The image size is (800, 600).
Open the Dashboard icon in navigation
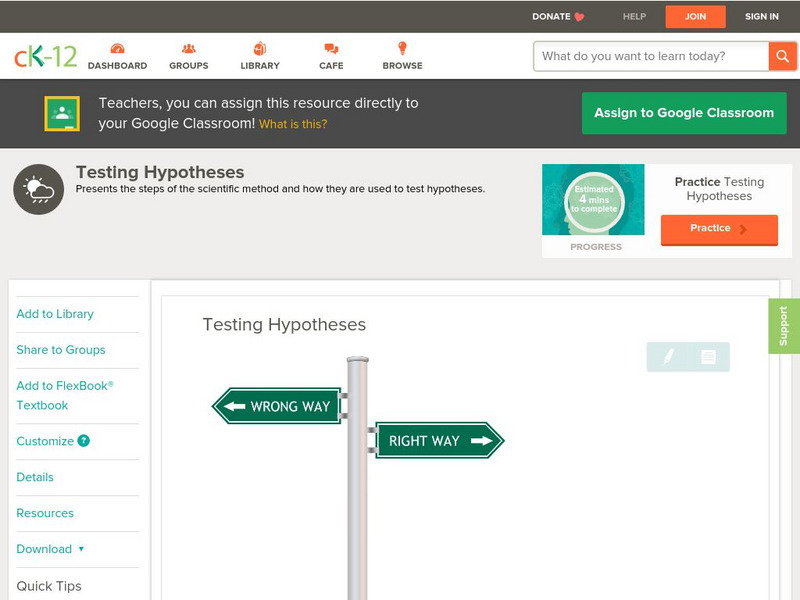(x=117, y=49)
